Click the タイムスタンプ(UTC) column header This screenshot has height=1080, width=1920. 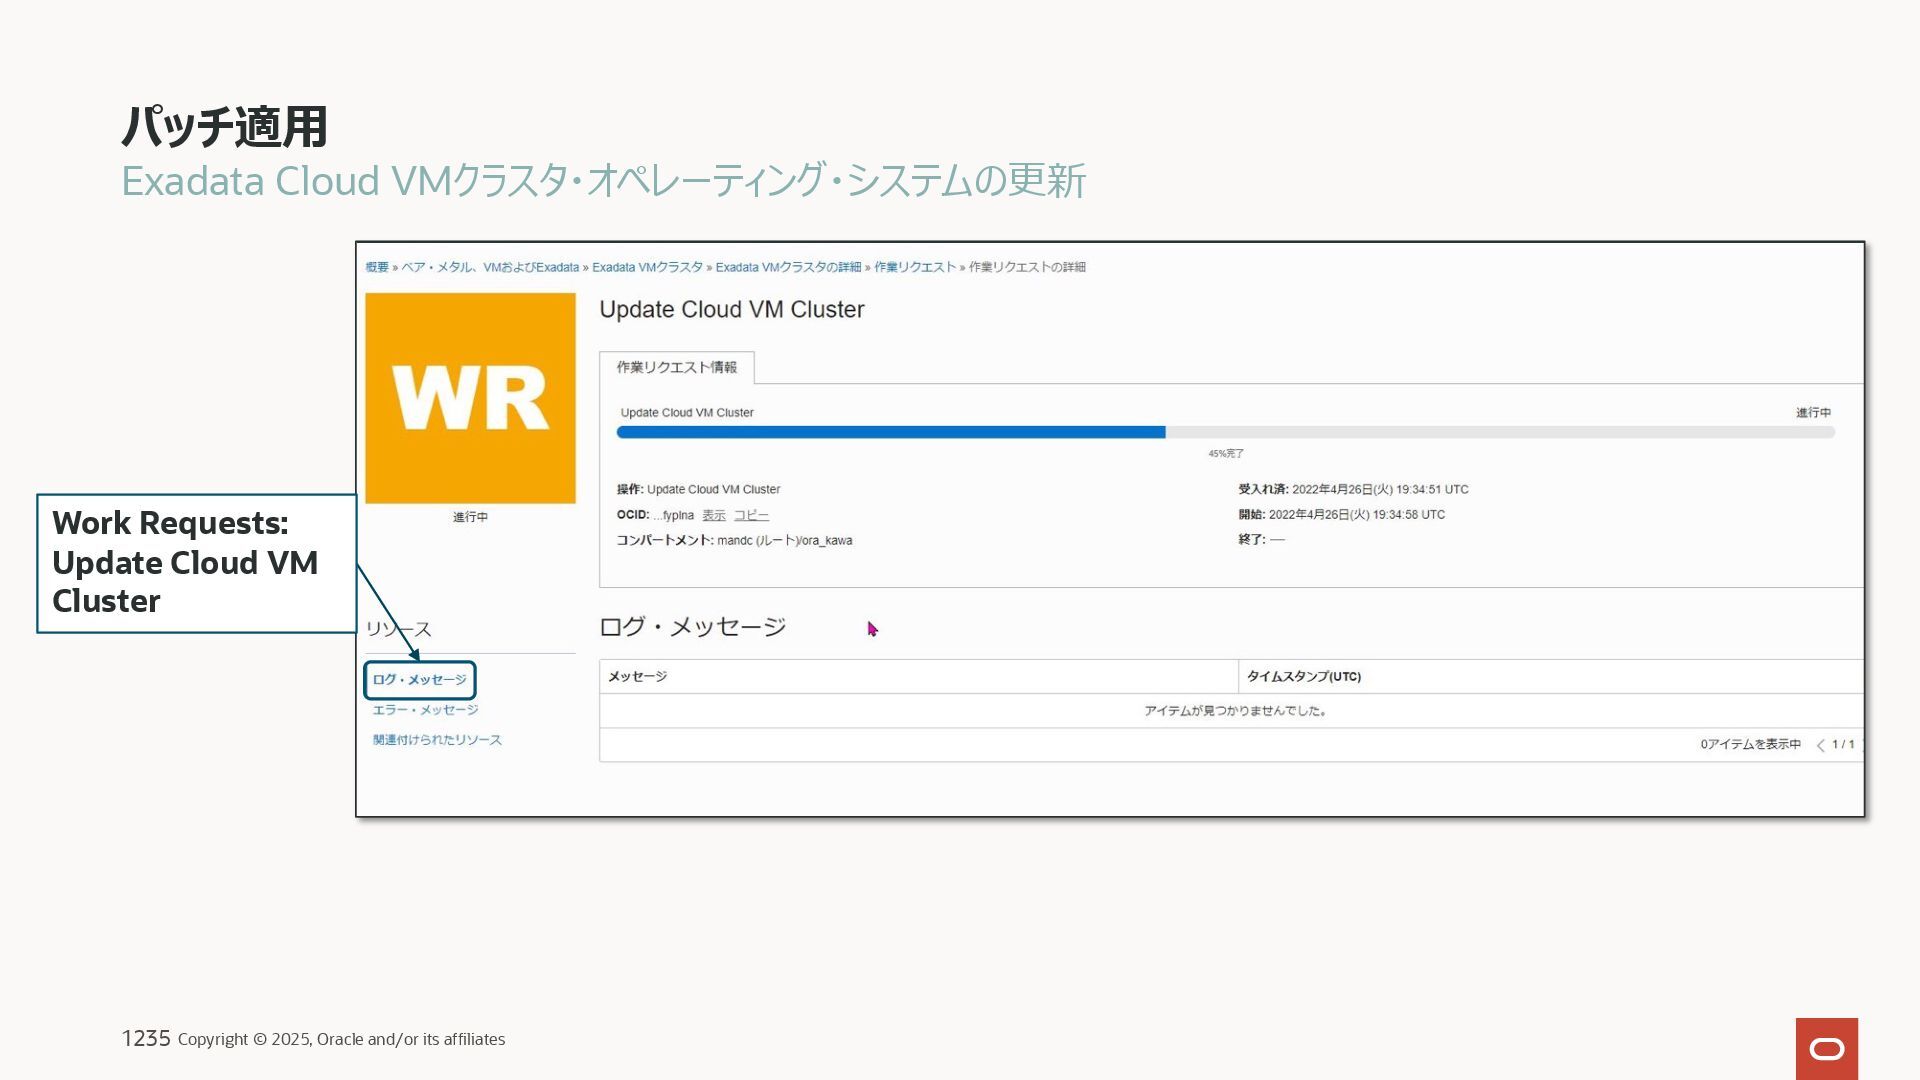tap(1303, 677)
